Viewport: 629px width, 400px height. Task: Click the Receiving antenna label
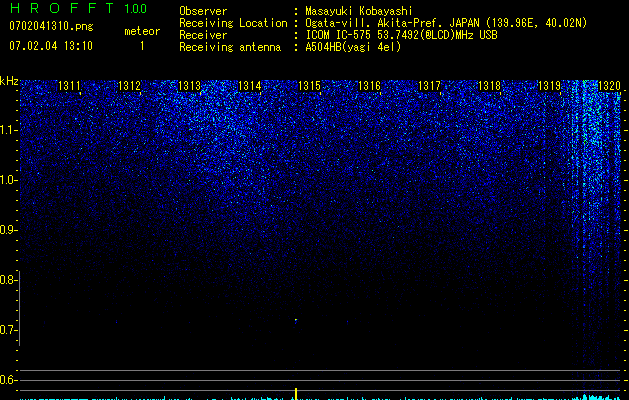[230, 47]
